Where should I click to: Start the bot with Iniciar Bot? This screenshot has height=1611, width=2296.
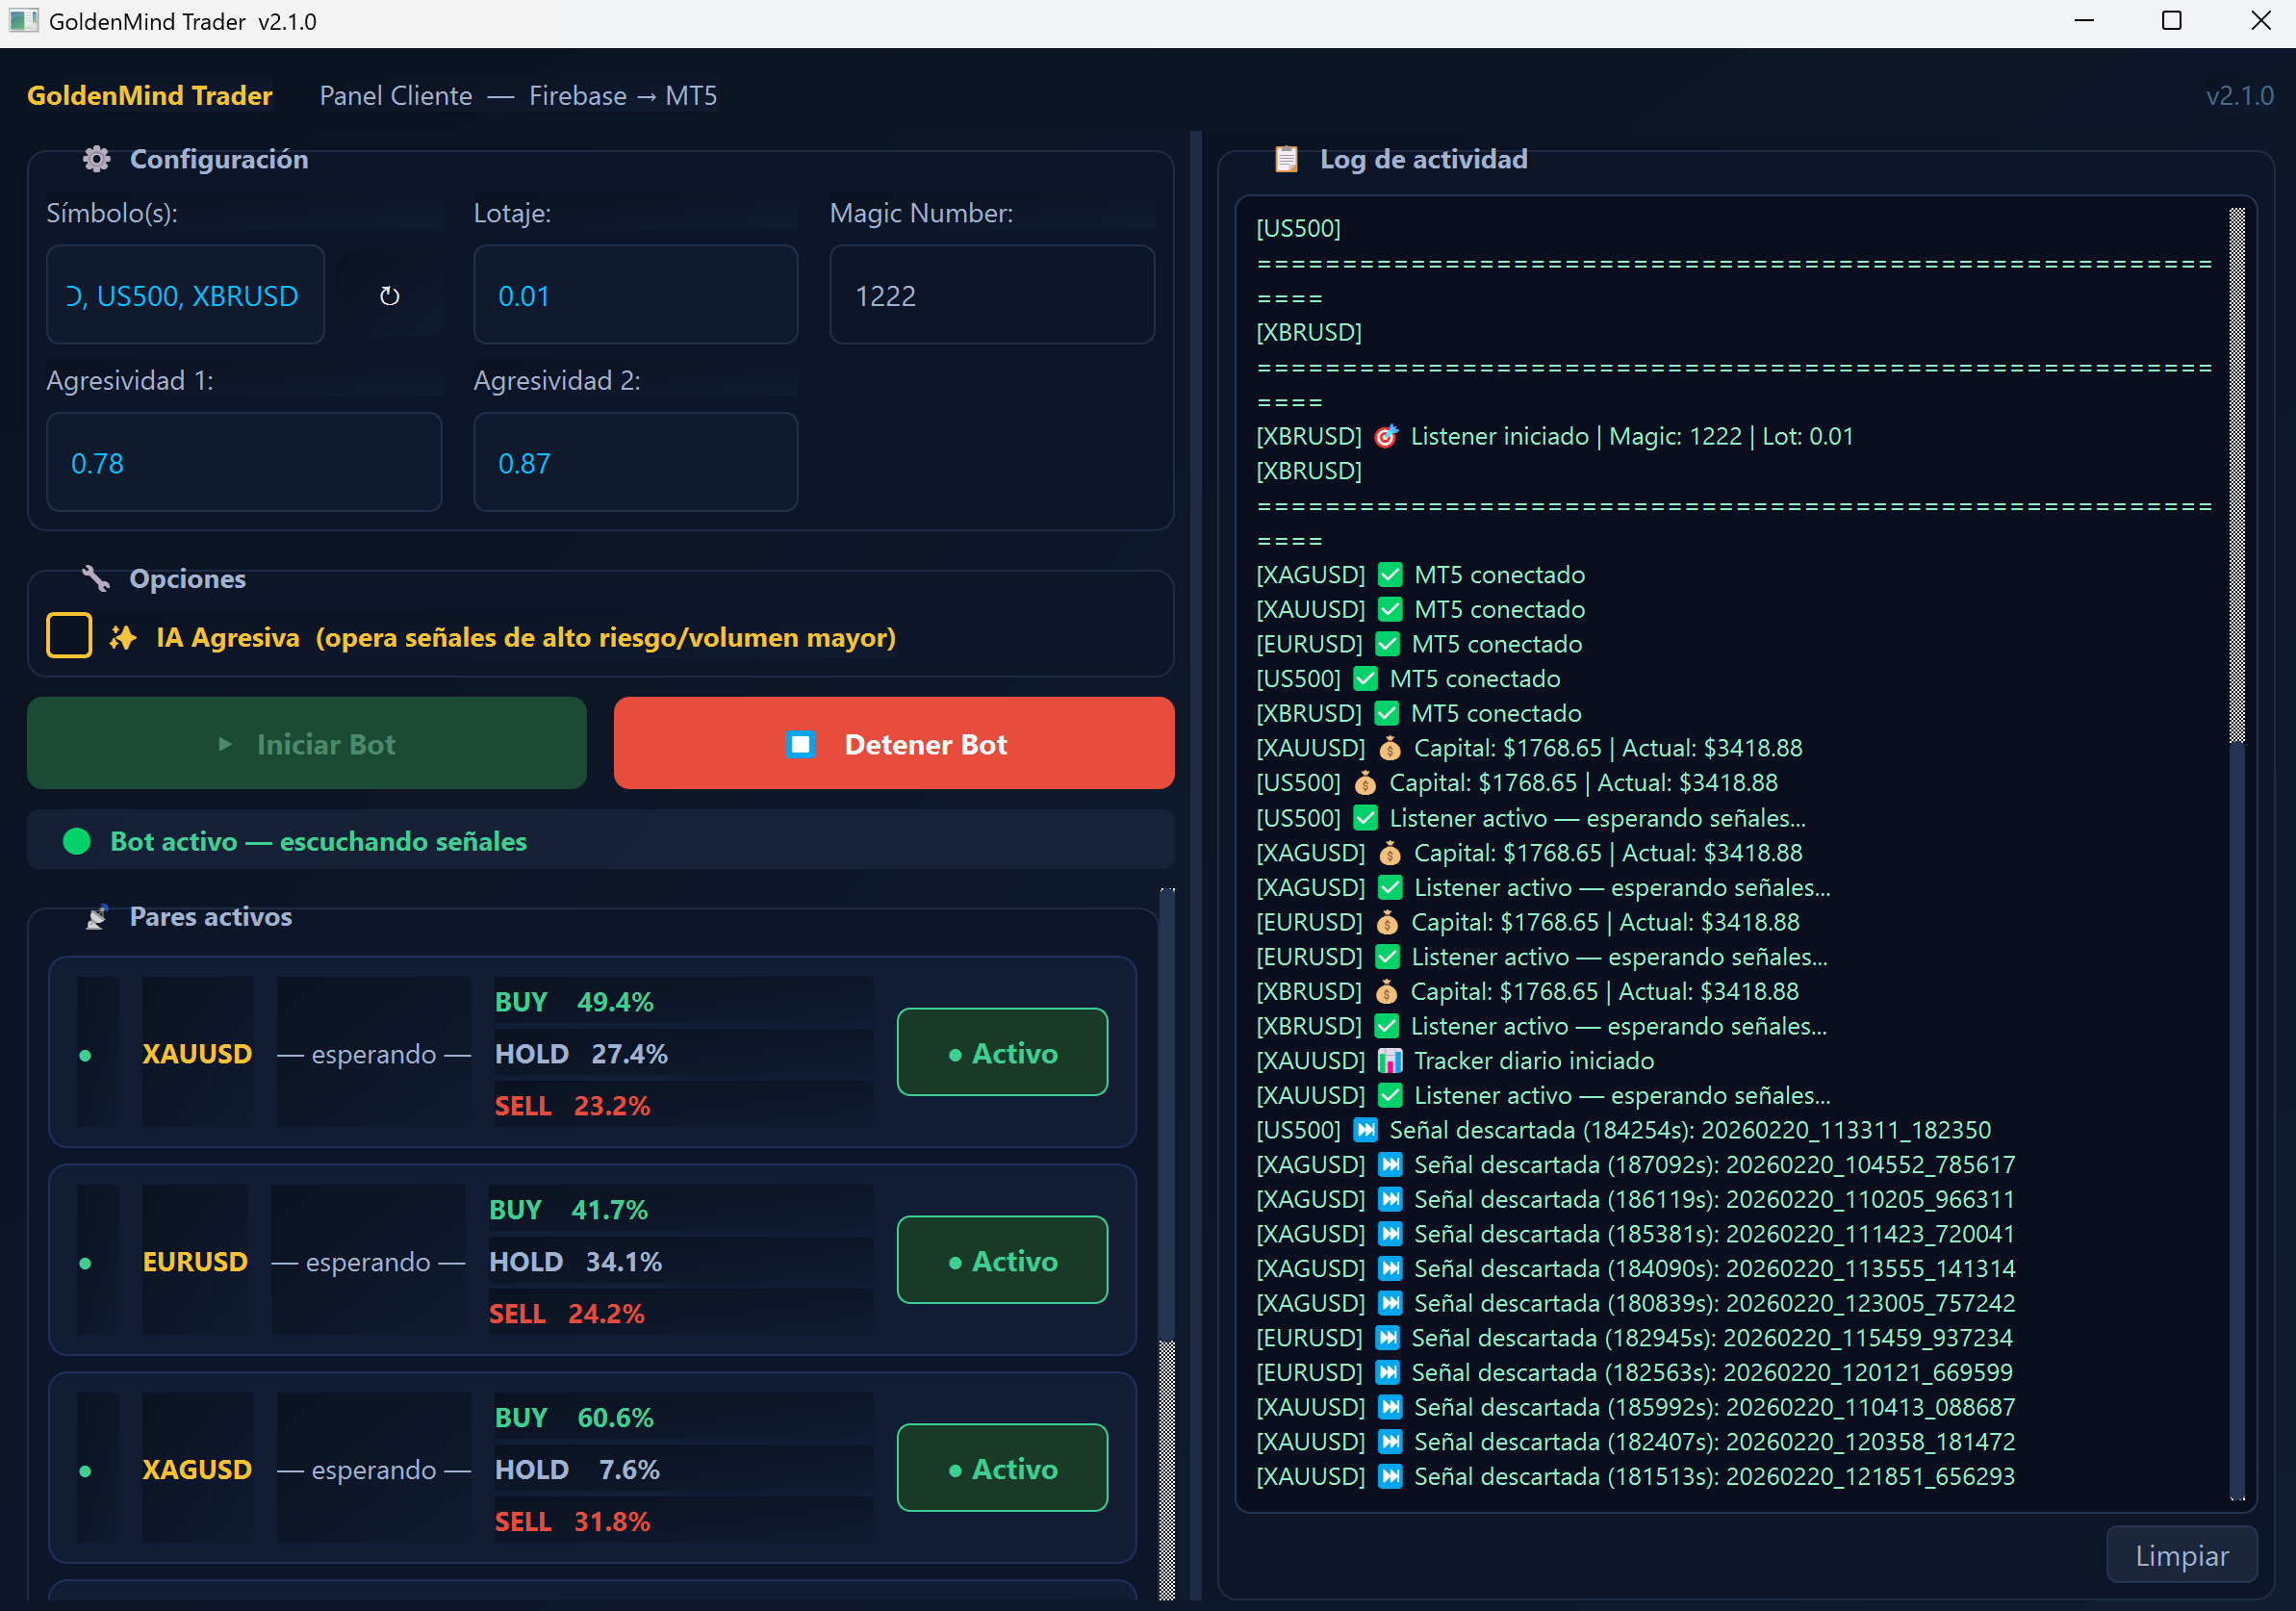[307, 743]
